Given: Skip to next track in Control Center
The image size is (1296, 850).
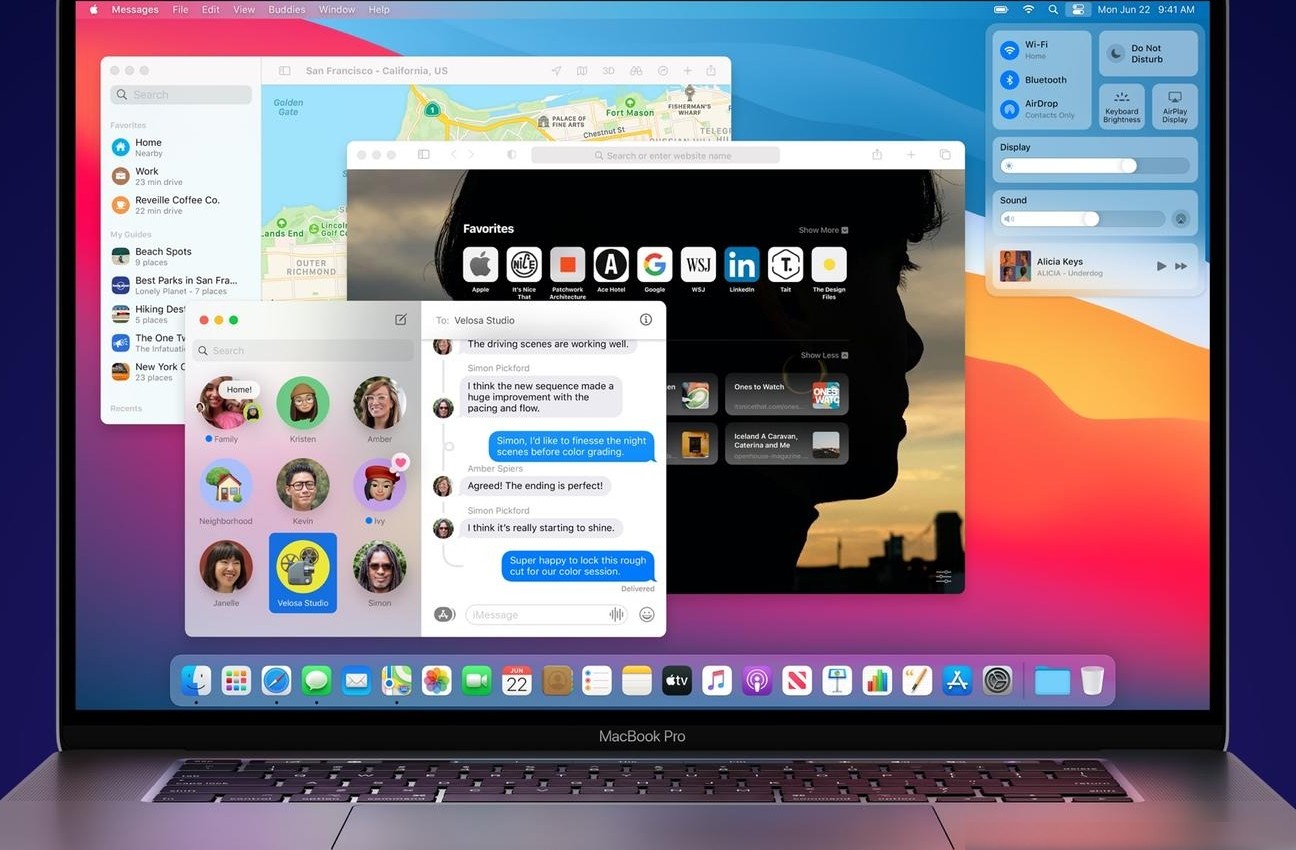Looking at the screenshot, I should (x=1181, y=266).
